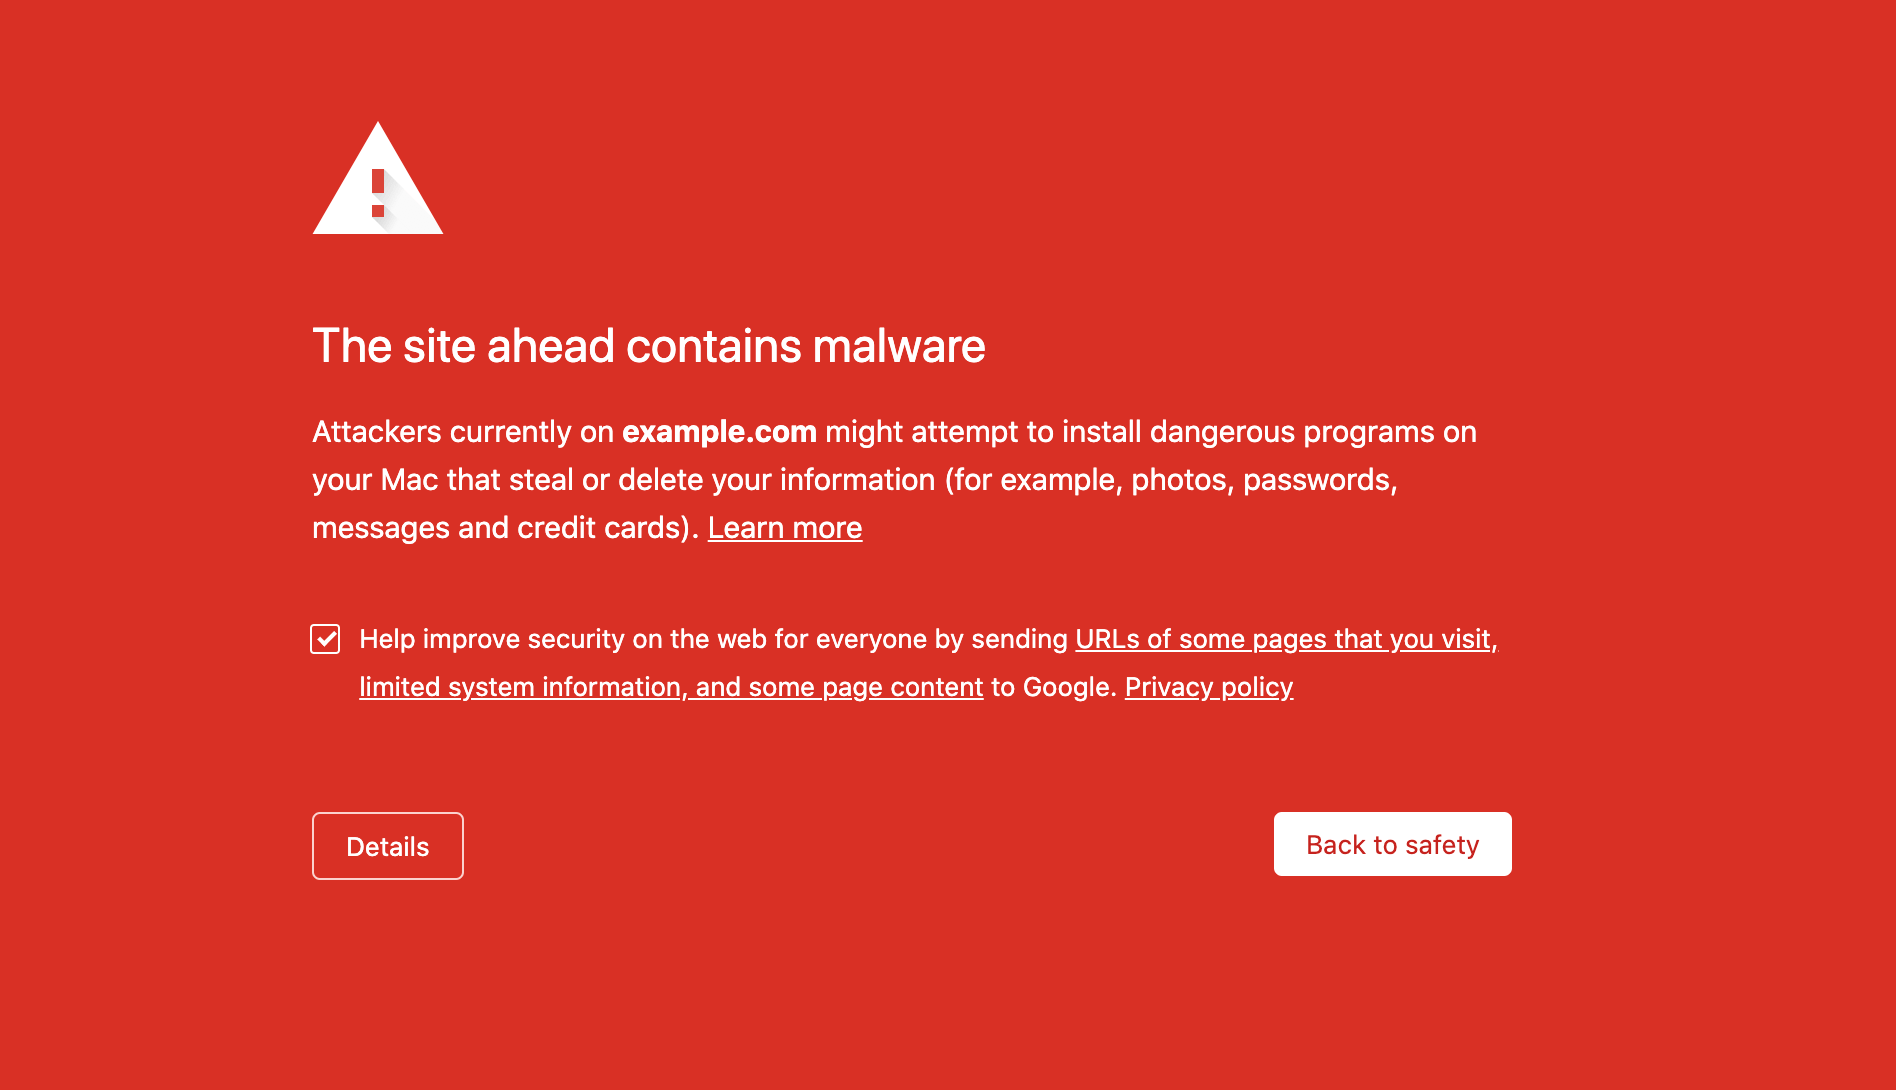1896x1090 pixels.
Task: Click the underlined URLs of some pages link
Action: [x=1284, y=639]
